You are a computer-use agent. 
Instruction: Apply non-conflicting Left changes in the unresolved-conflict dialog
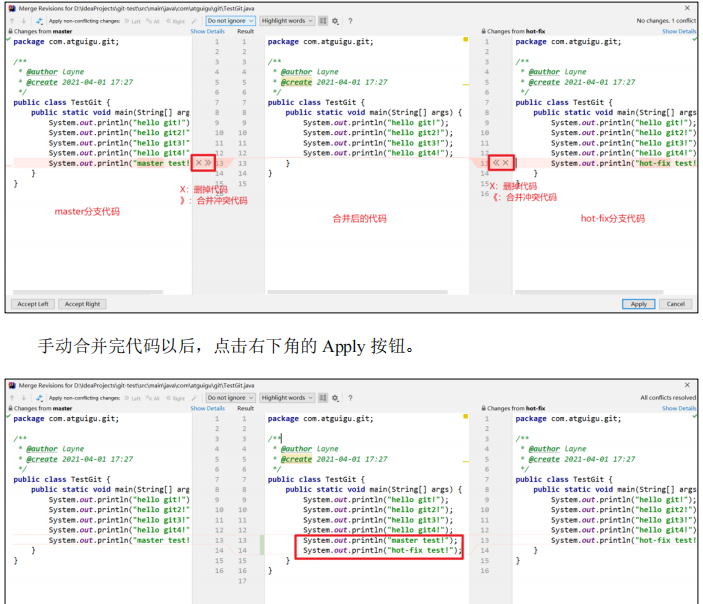click(133, 21)
